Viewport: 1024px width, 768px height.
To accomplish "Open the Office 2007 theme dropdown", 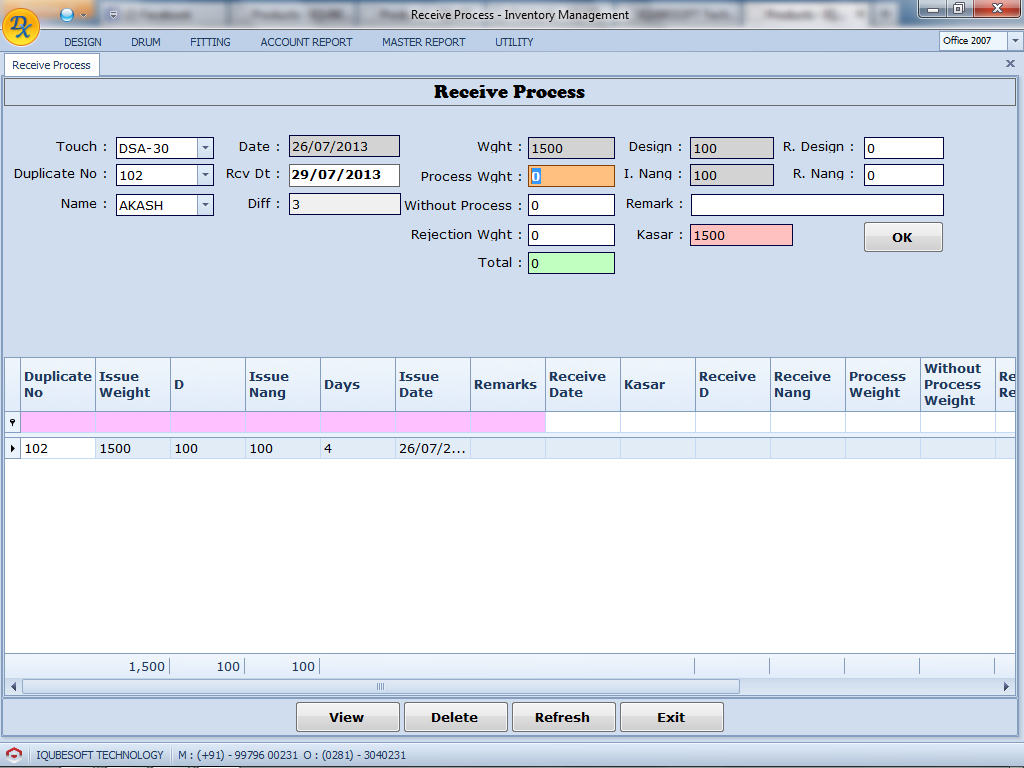I will point(1015,41).
